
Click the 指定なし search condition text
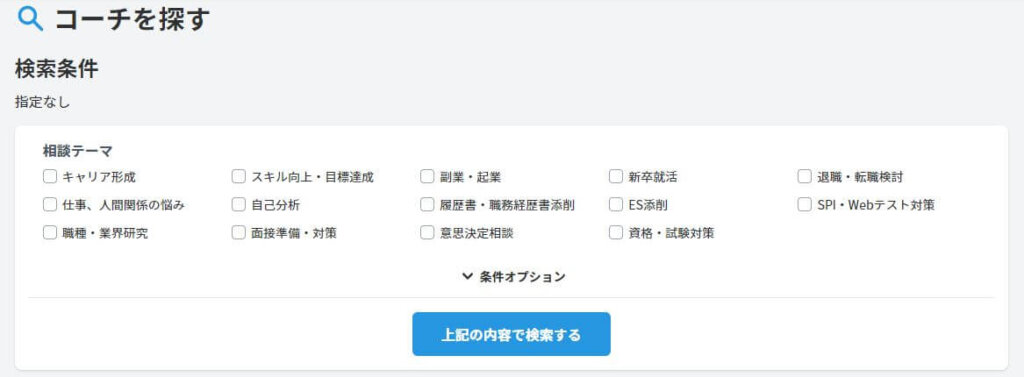(42, 102)
